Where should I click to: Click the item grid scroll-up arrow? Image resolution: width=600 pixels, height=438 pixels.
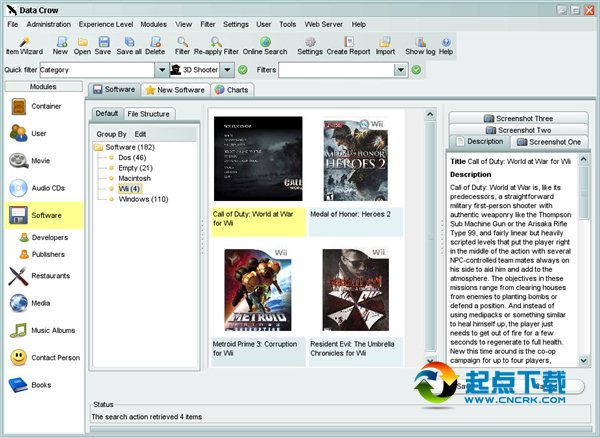click(x=430, y=114)
